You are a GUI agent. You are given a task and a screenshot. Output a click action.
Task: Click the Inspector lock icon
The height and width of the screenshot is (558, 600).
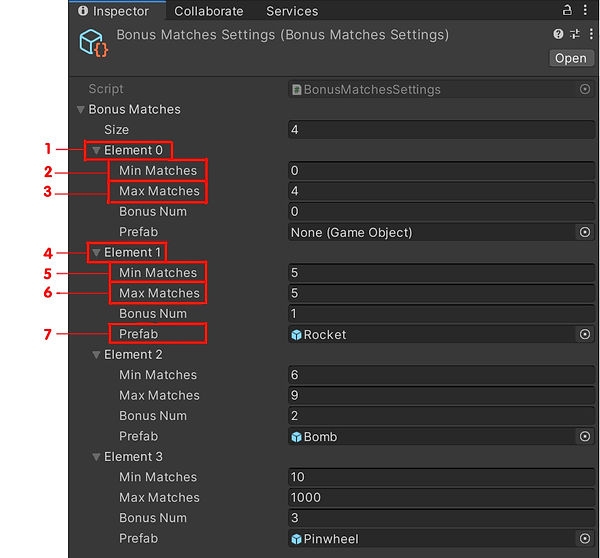pyautogui.click(x=568, y=11)
